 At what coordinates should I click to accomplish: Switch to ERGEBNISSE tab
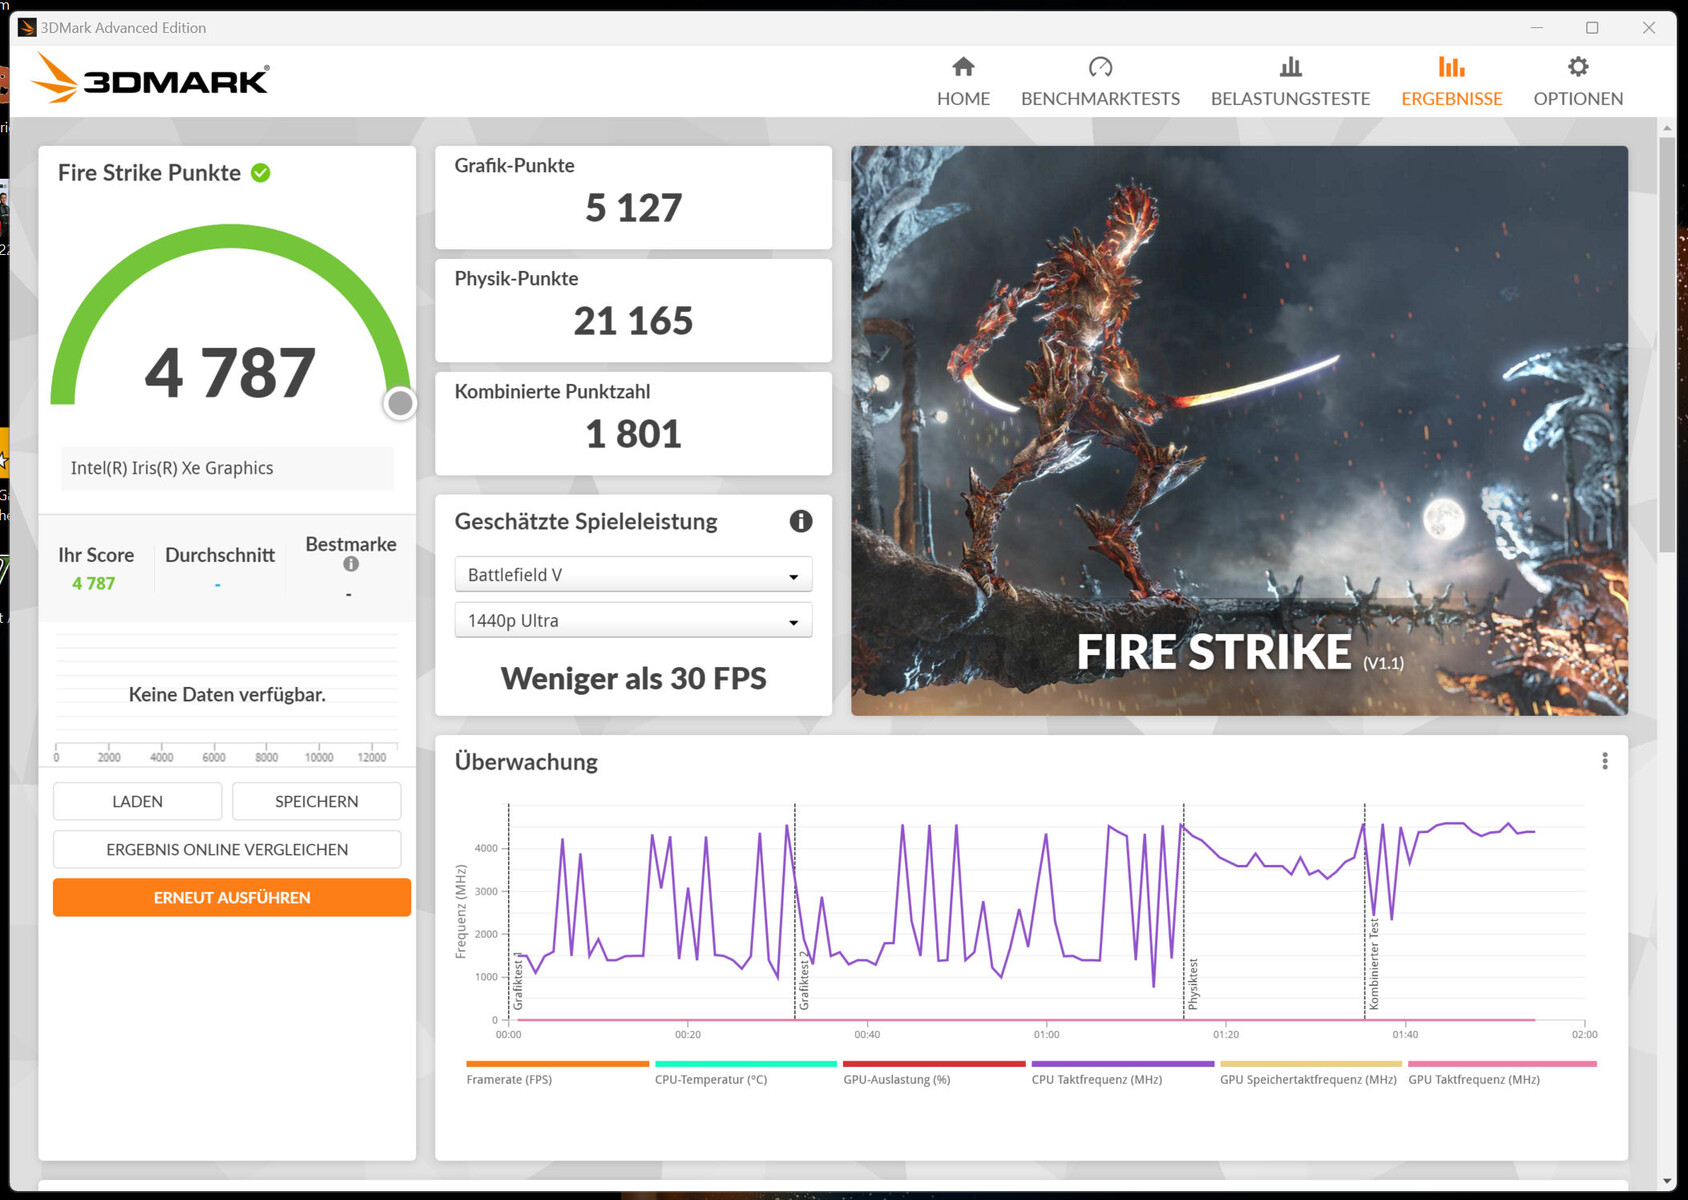coord(1451,82)
